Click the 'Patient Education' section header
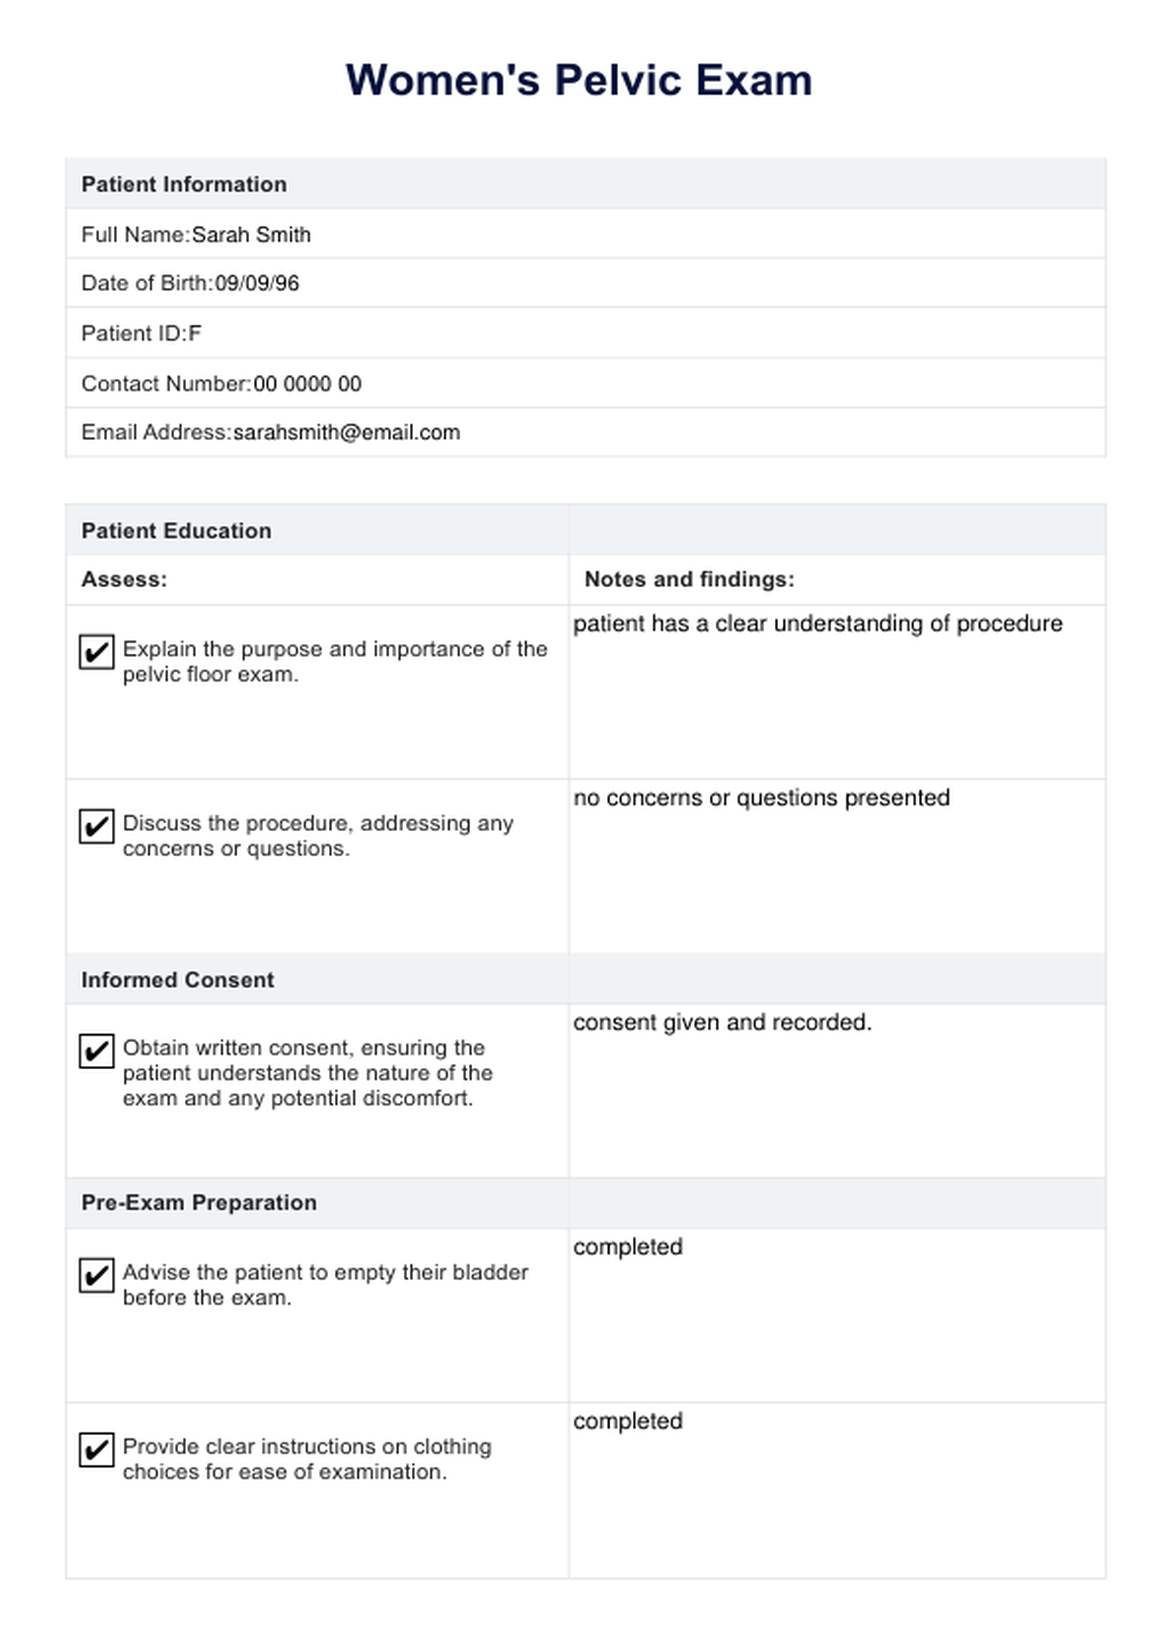The width and height of the screenshot is (1176, 1630). pyautogui.click(x=176, y=531)
